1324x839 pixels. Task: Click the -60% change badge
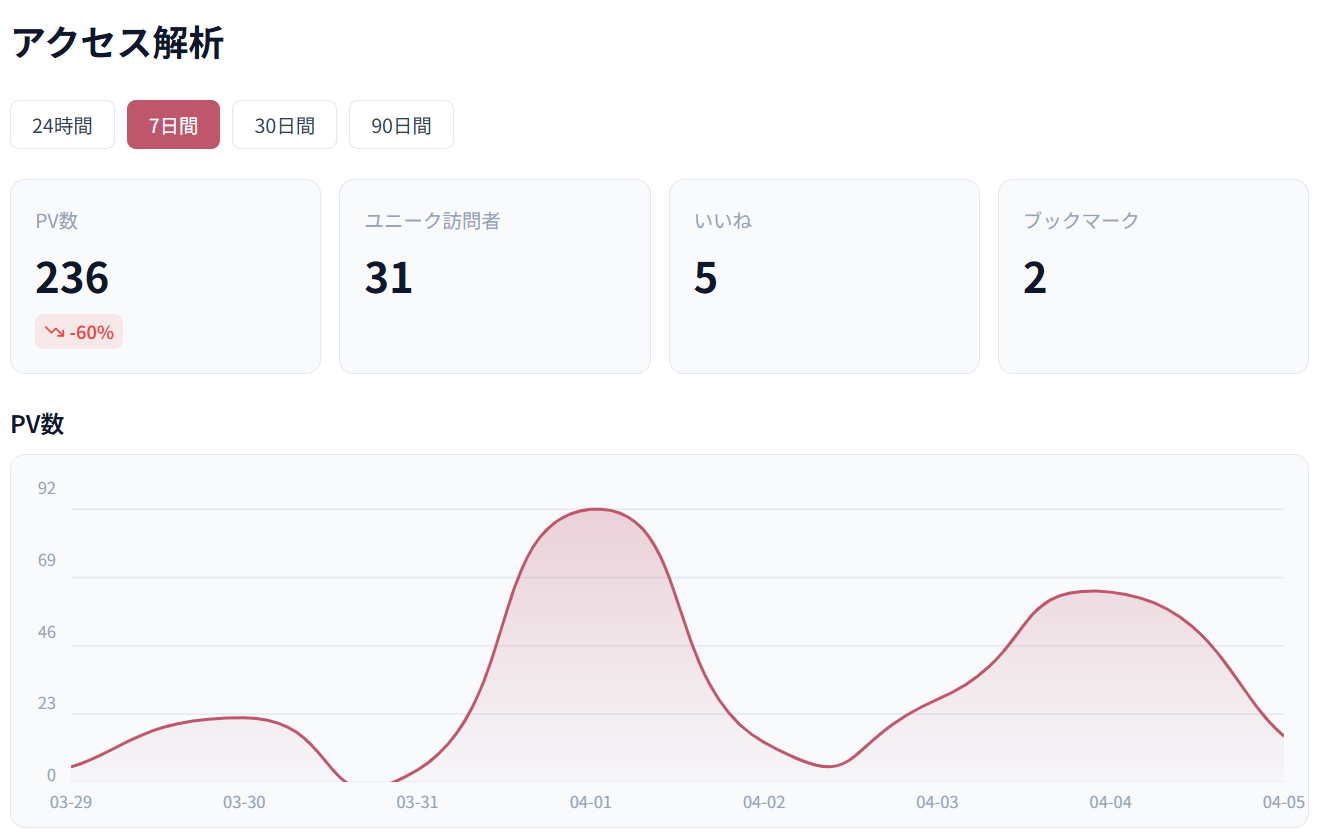coord(79,332)
